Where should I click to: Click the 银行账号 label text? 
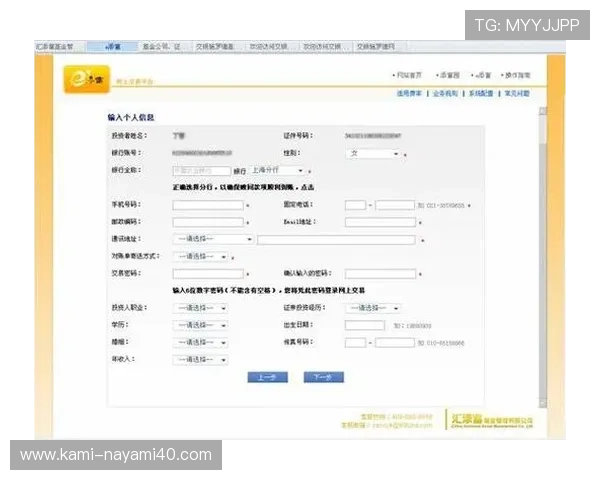click(x=126, y=153)
